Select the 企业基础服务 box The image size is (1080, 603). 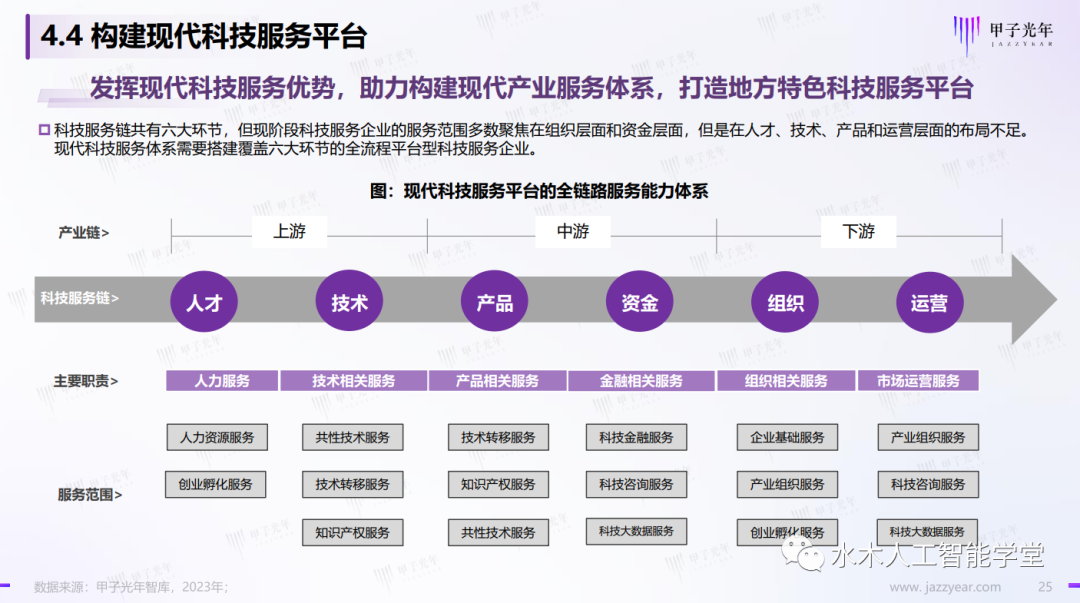[x=787, y=437]
